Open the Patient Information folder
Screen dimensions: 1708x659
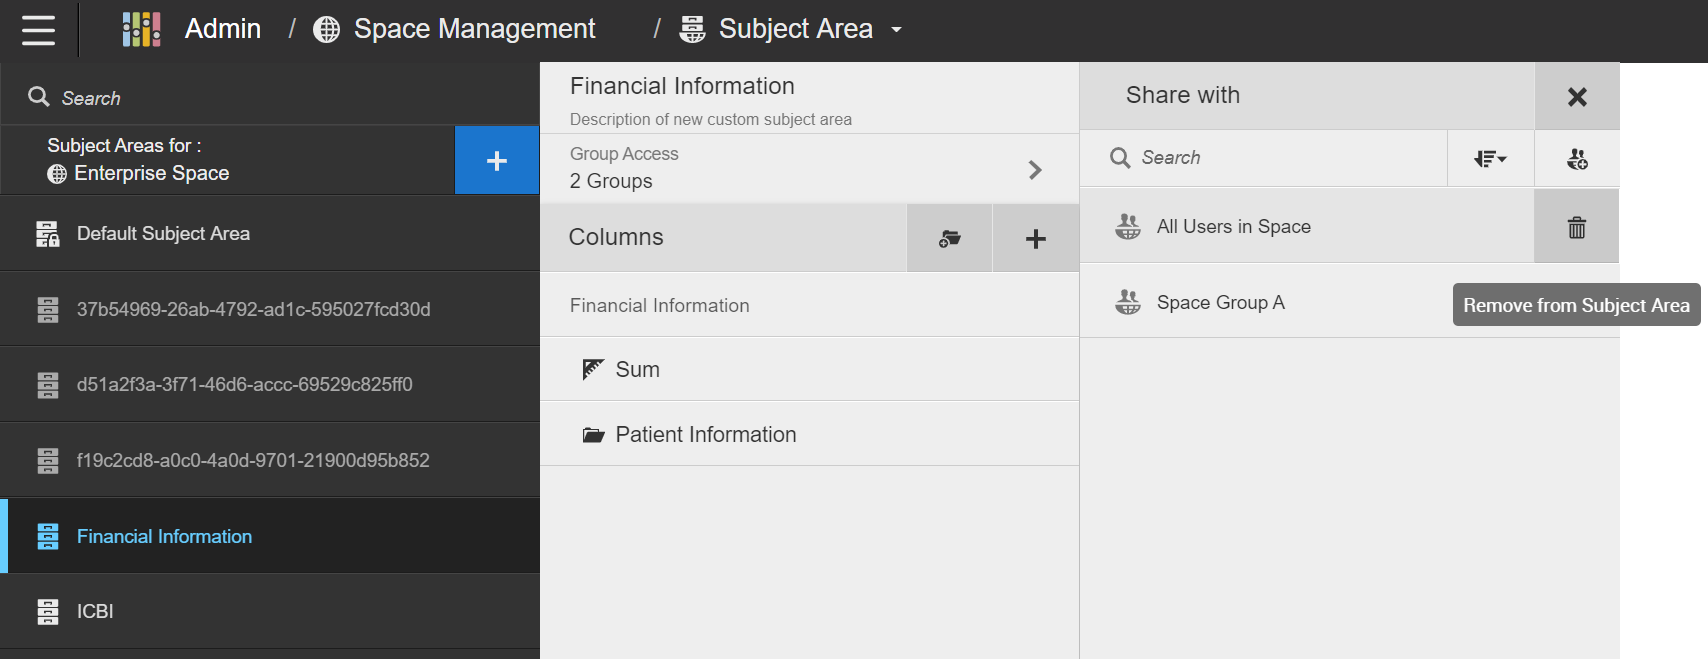[x=705, y=435]
